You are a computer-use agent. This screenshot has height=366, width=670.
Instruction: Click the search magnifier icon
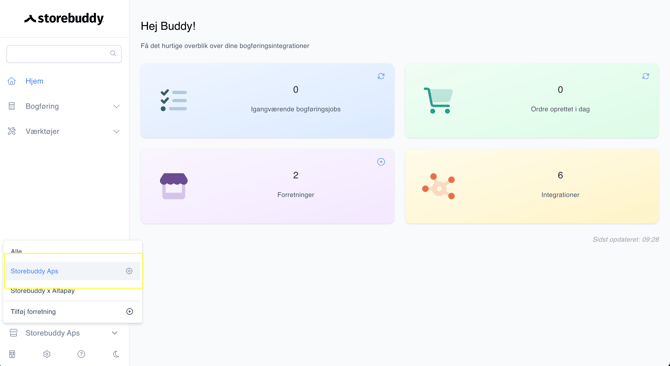click(x=113, y=53)
